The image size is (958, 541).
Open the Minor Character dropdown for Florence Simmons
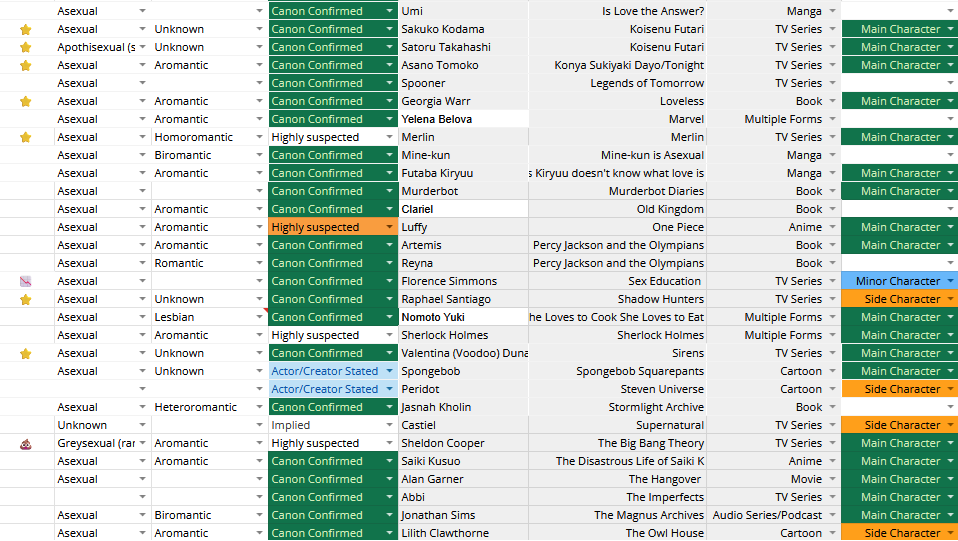[x=949, y=282]
